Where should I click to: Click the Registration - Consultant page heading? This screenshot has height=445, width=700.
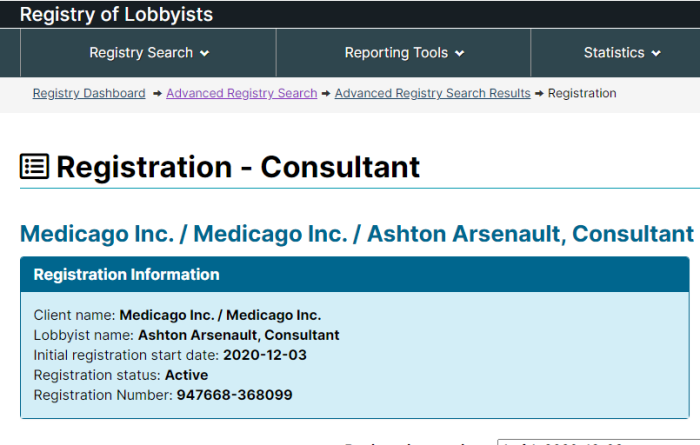(238, 167)
